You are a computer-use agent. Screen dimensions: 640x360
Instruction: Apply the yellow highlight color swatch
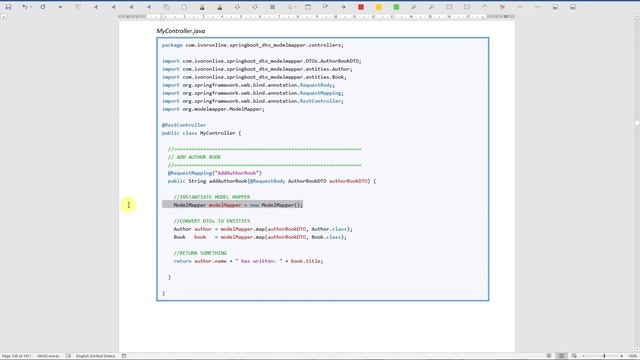379,7
